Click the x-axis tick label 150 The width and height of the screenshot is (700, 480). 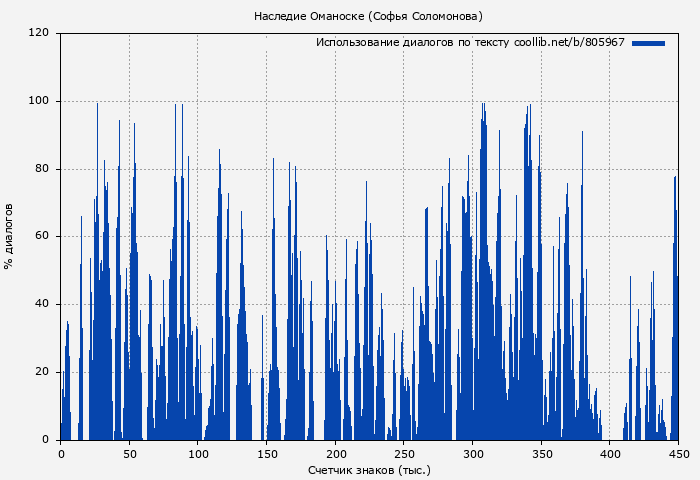point(266,454)
